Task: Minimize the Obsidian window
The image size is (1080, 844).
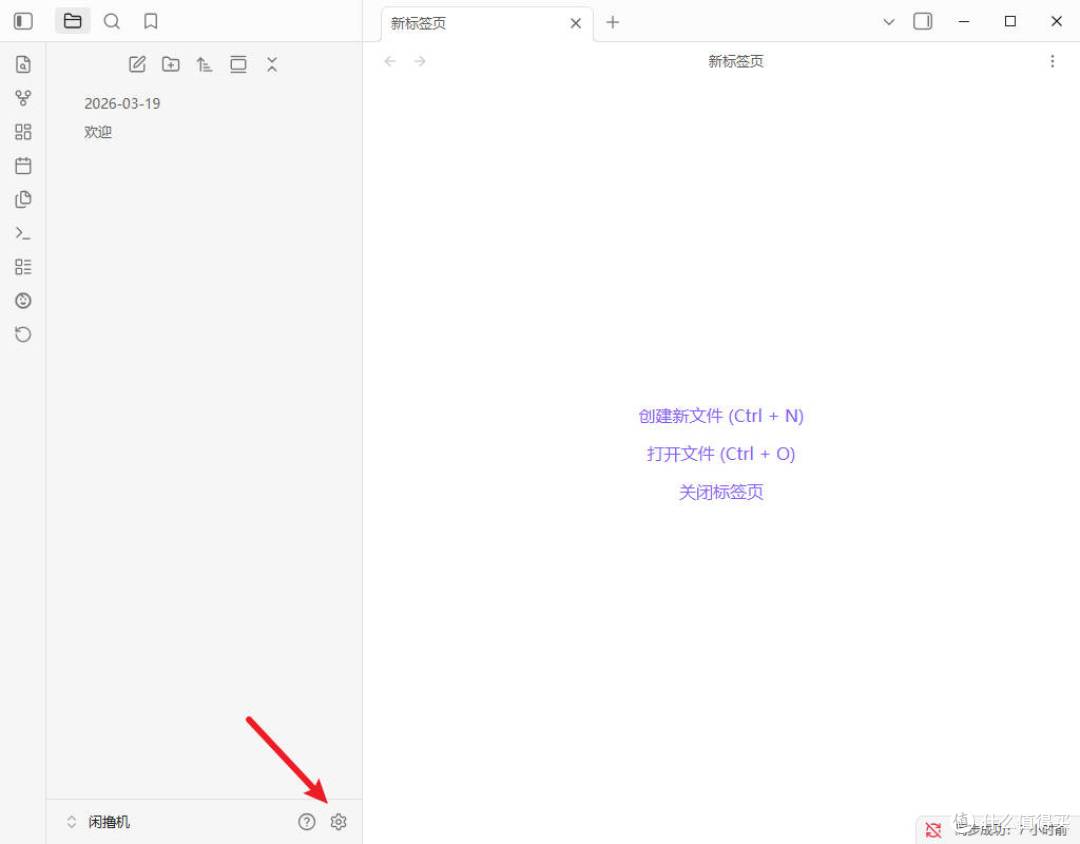Action: pos(964,21)
